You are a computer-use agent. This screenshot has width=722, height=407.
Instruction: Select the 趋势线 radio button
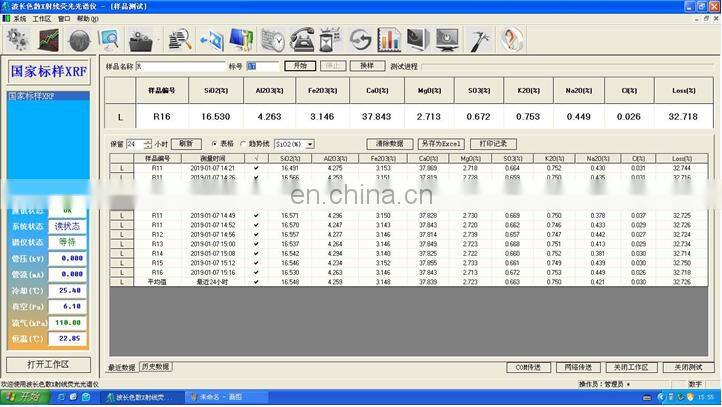[x=243, y=144]
